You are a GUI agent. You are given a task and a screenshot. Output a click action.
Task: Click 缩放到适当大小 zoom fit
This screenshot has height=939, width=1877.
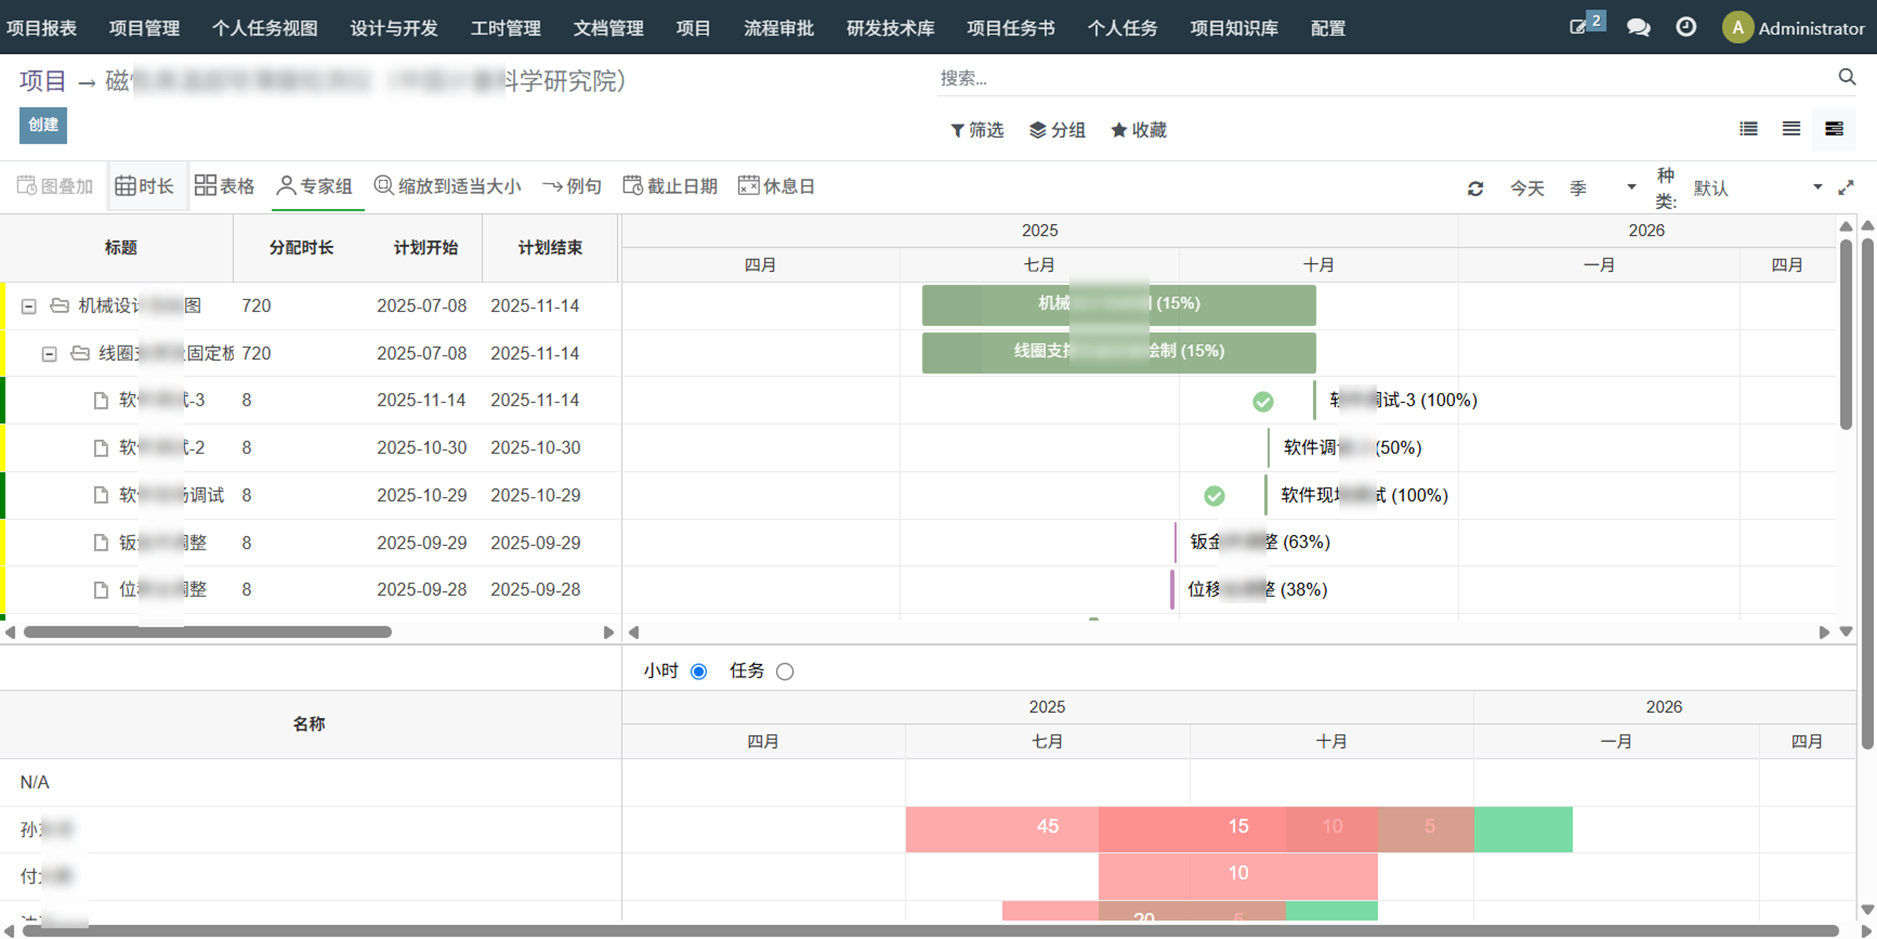pos(447,186)
